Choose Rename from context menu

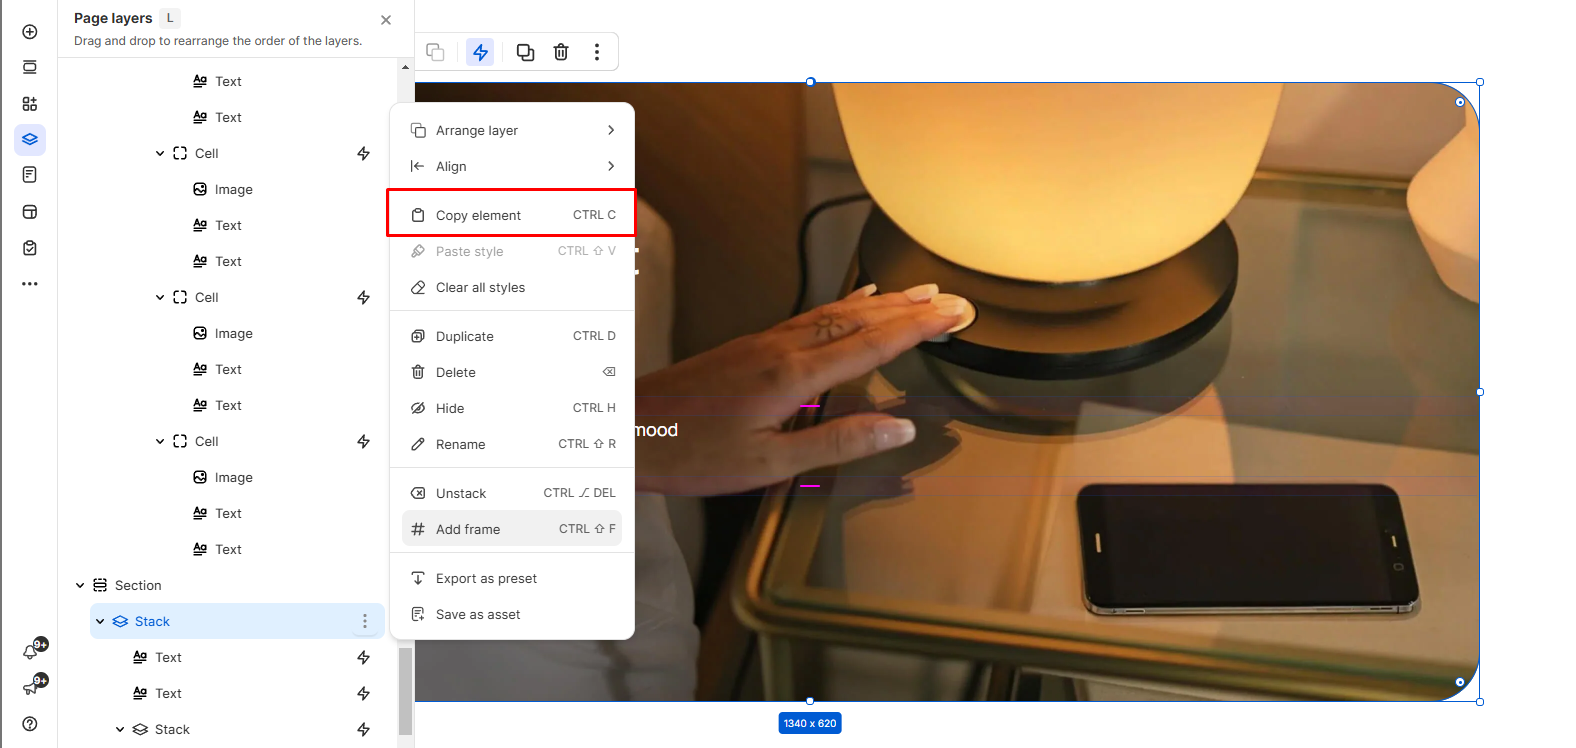tap(512, 444)
